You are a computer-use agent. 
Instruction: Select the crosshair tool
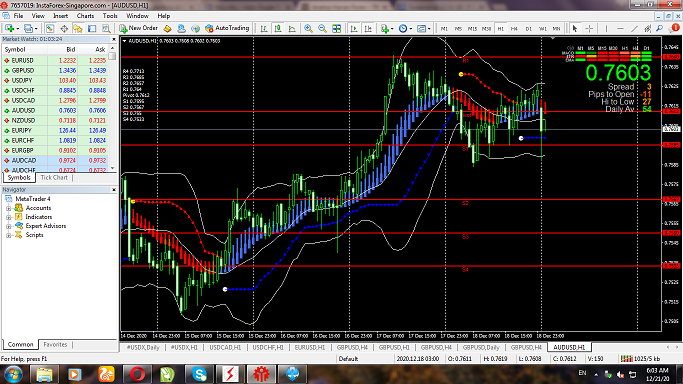point(589,28)
